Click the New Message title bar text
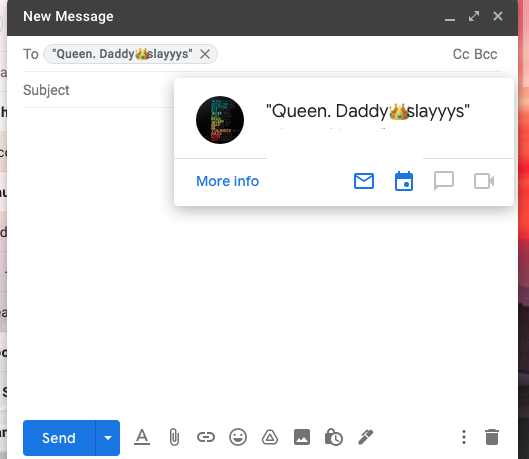 pyautogui.click(x=68, y=16)
